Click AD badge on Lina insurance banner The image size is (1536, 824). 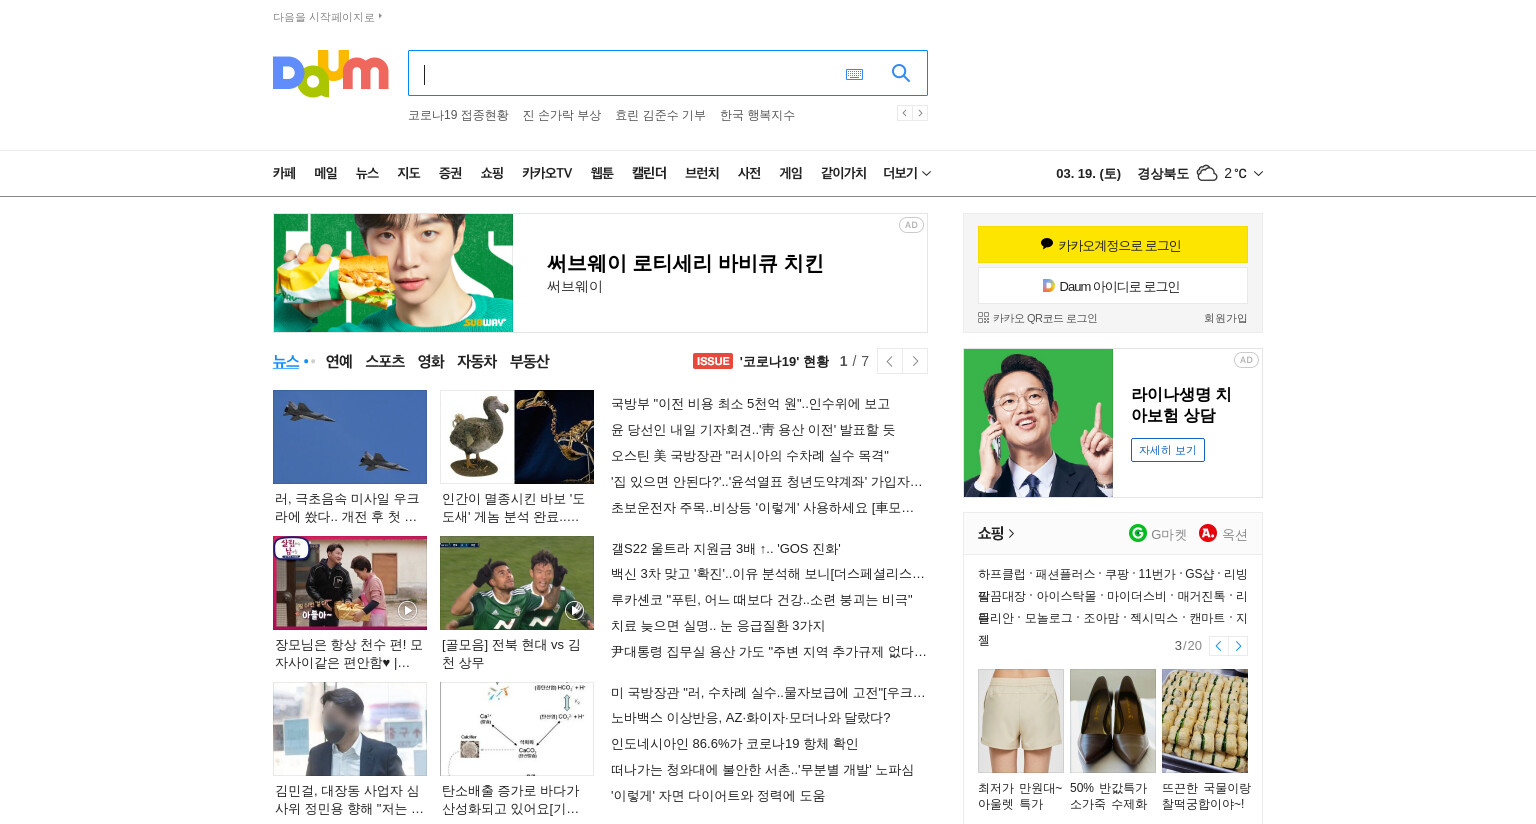(x=1246, y=360)
